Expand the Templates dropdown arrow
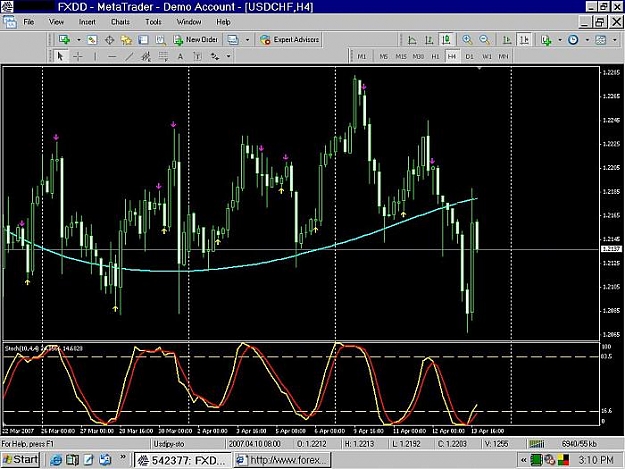The width and height of the screenshot is (625, 469). [614, 40]
